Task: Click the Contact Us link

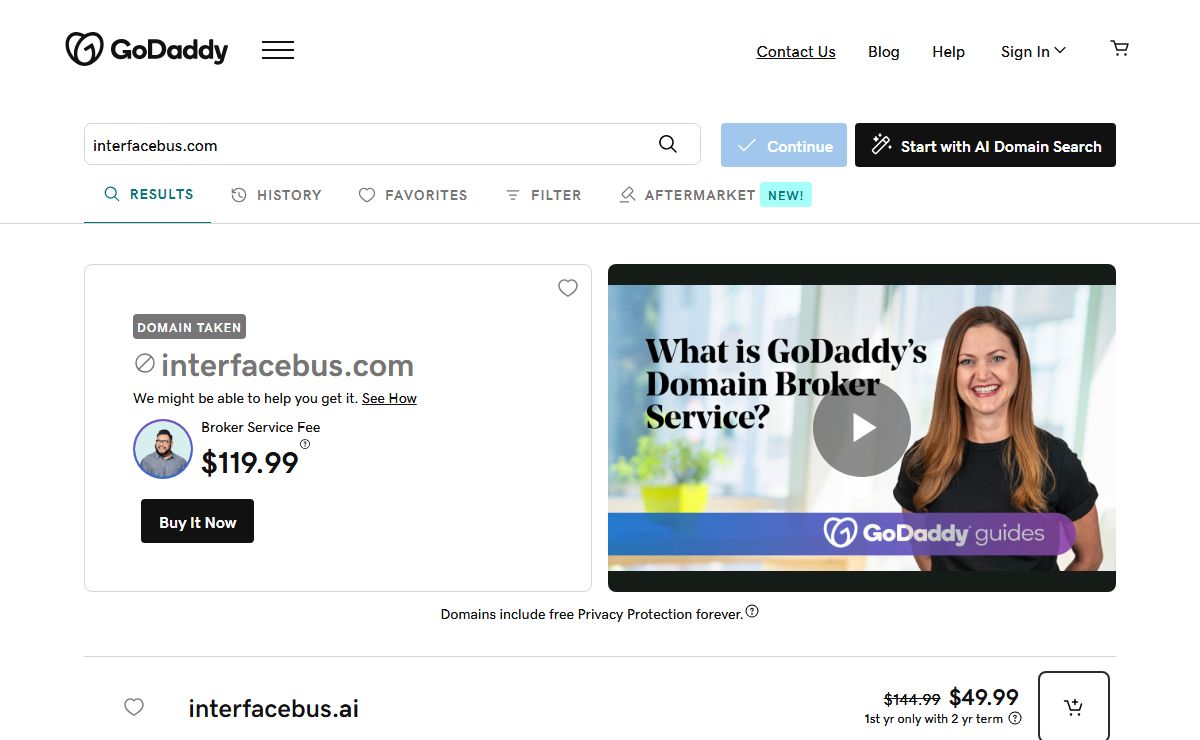Action: coord(796,52)
